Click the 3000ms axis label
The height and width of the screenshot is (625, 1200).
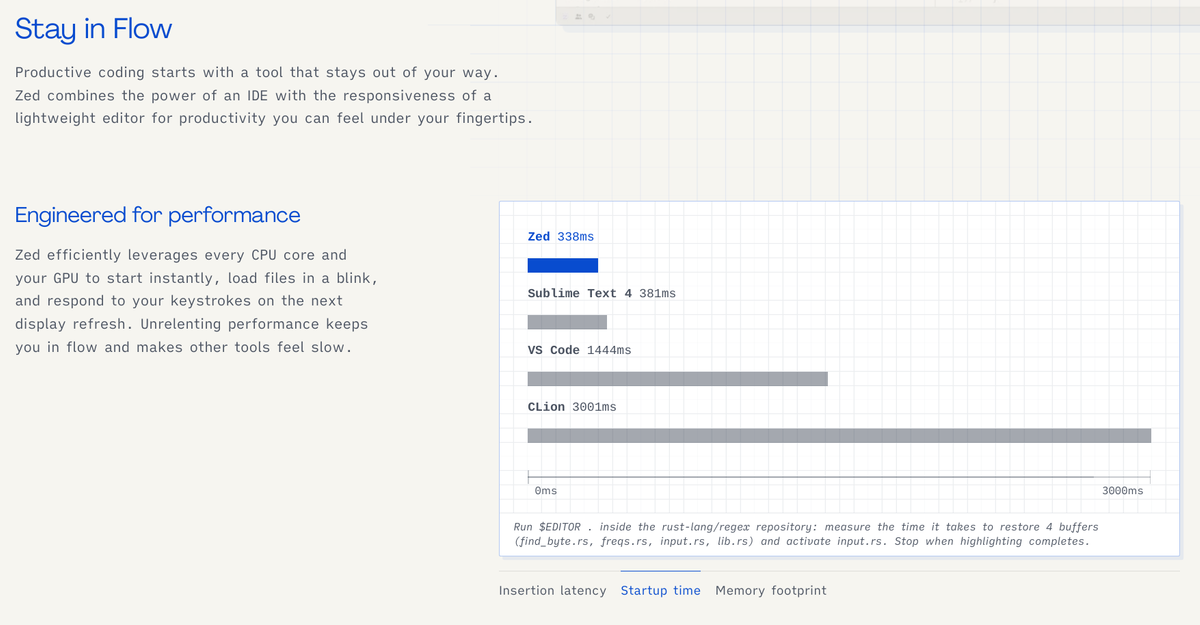coord(1122,491)
